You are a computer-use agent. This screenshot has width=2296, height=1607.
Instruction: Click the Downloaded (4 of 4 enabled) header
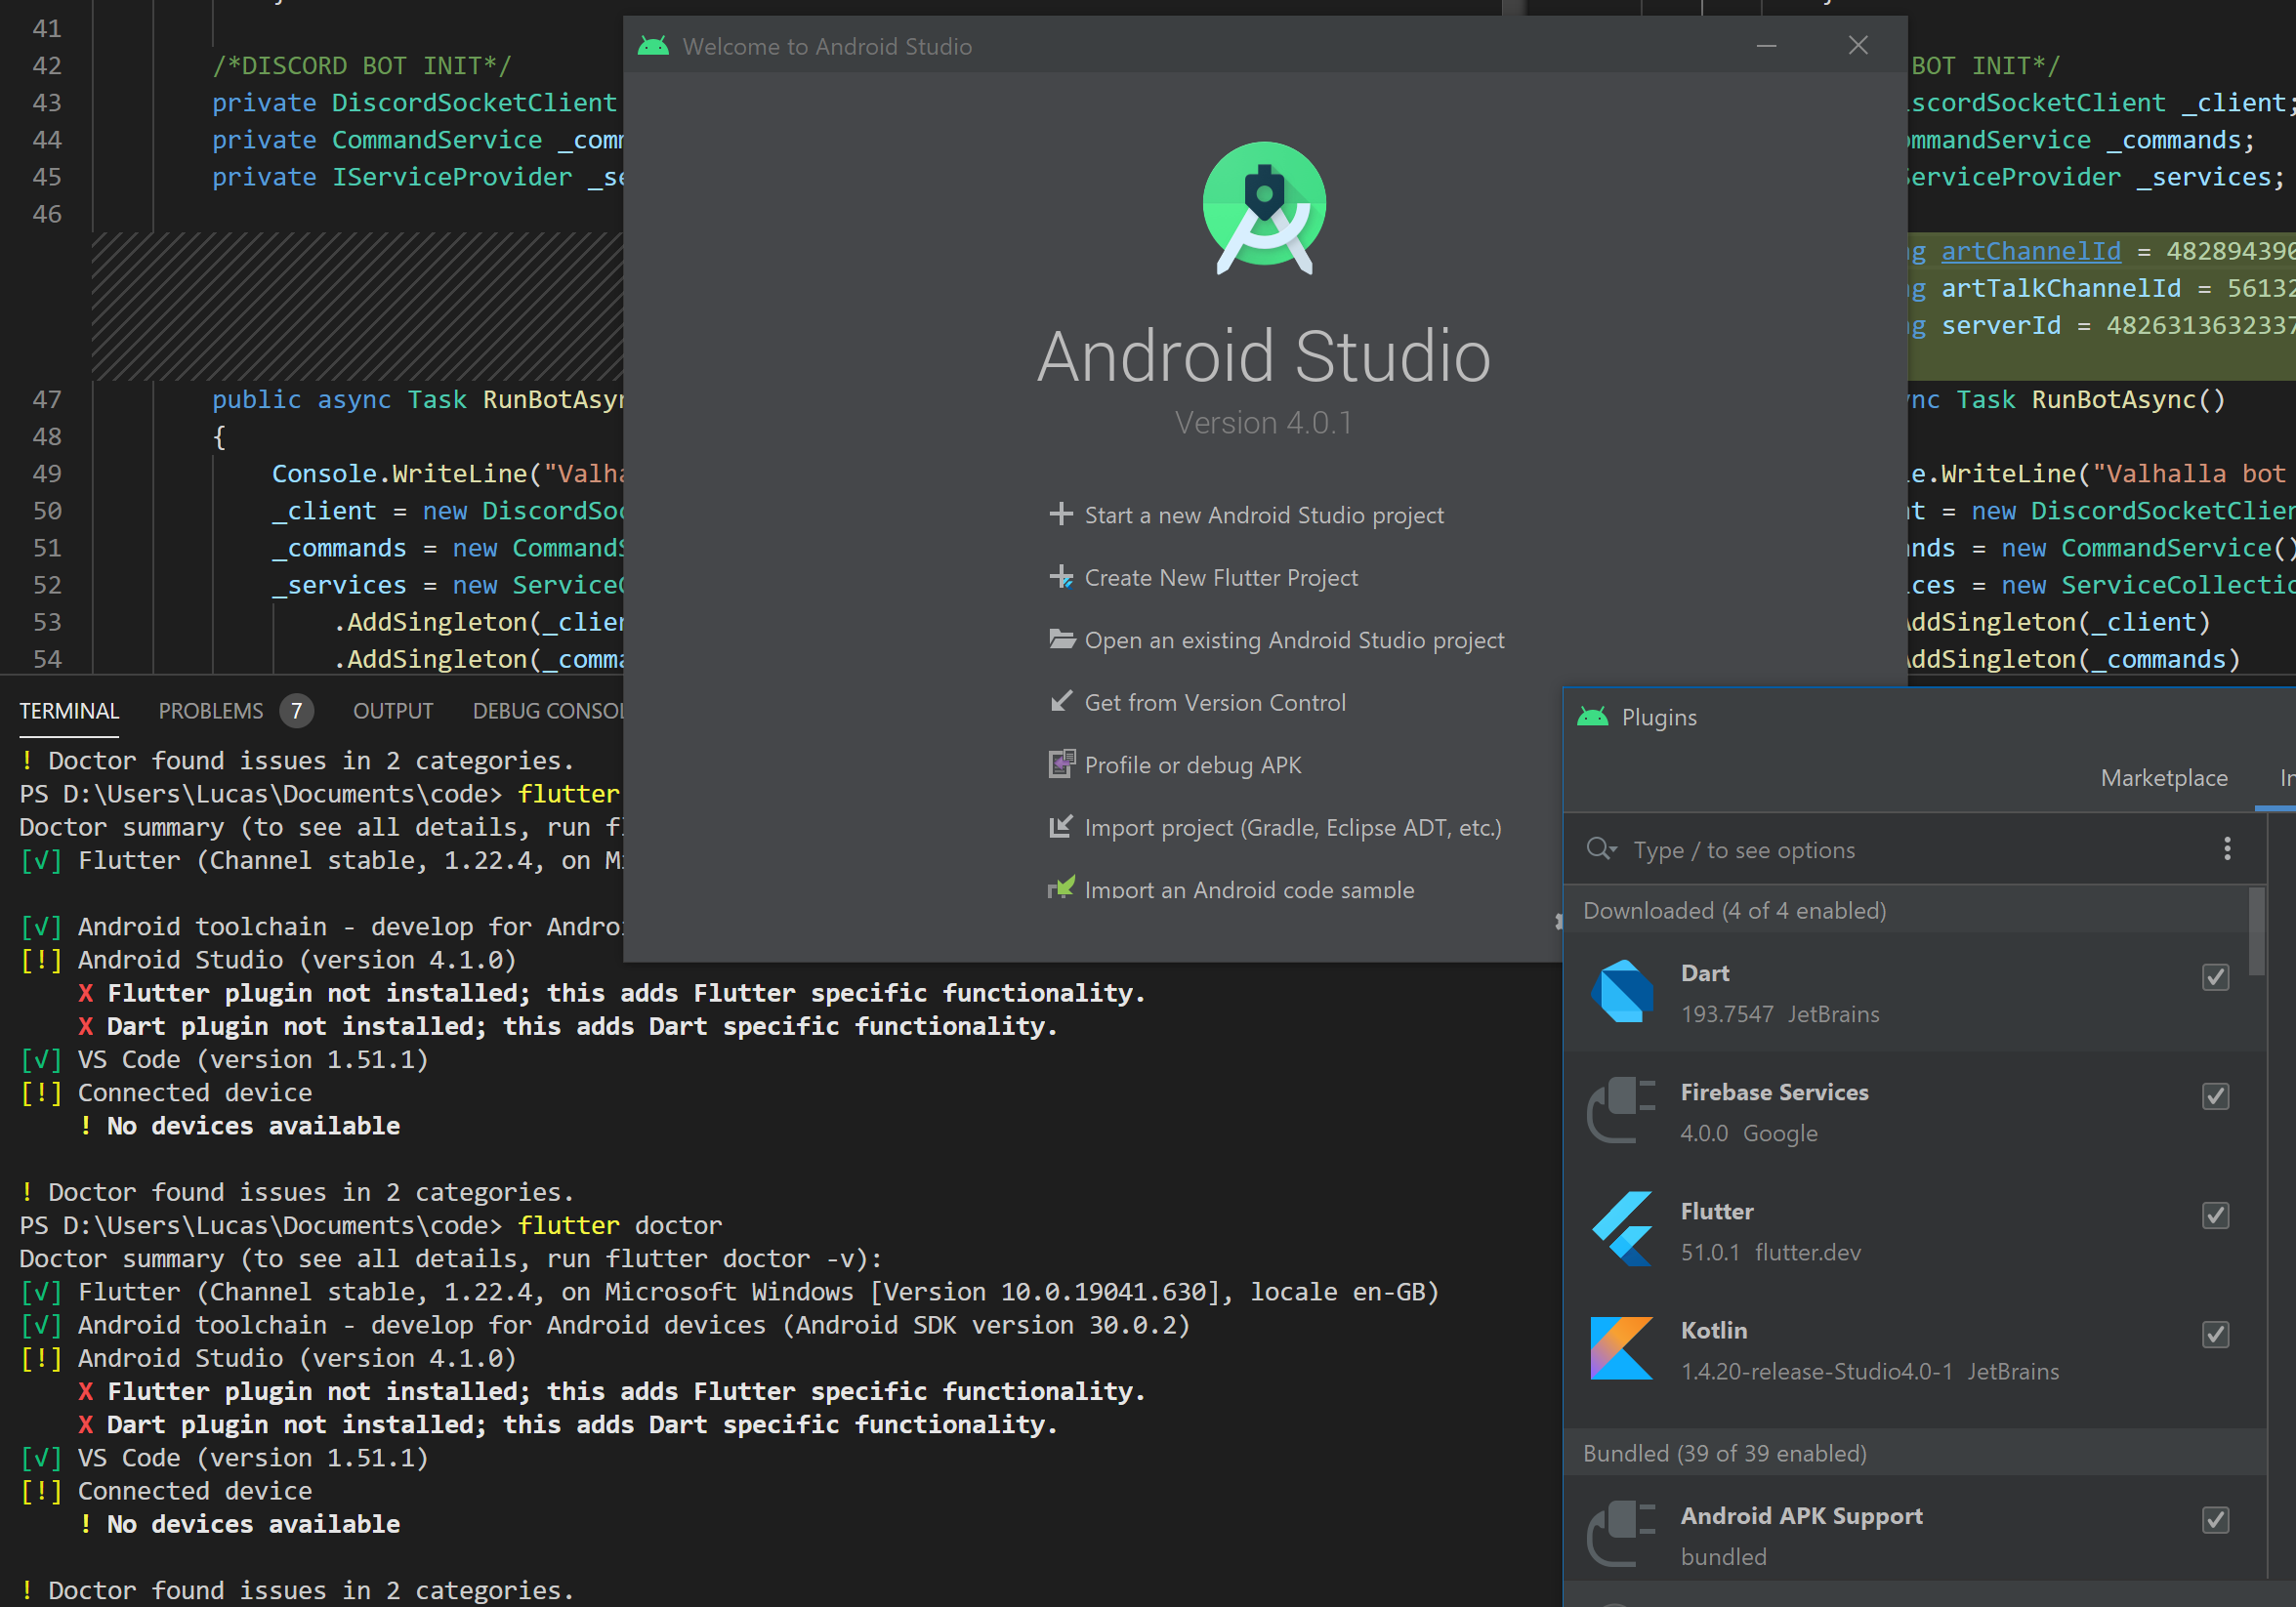[1734, 910]
